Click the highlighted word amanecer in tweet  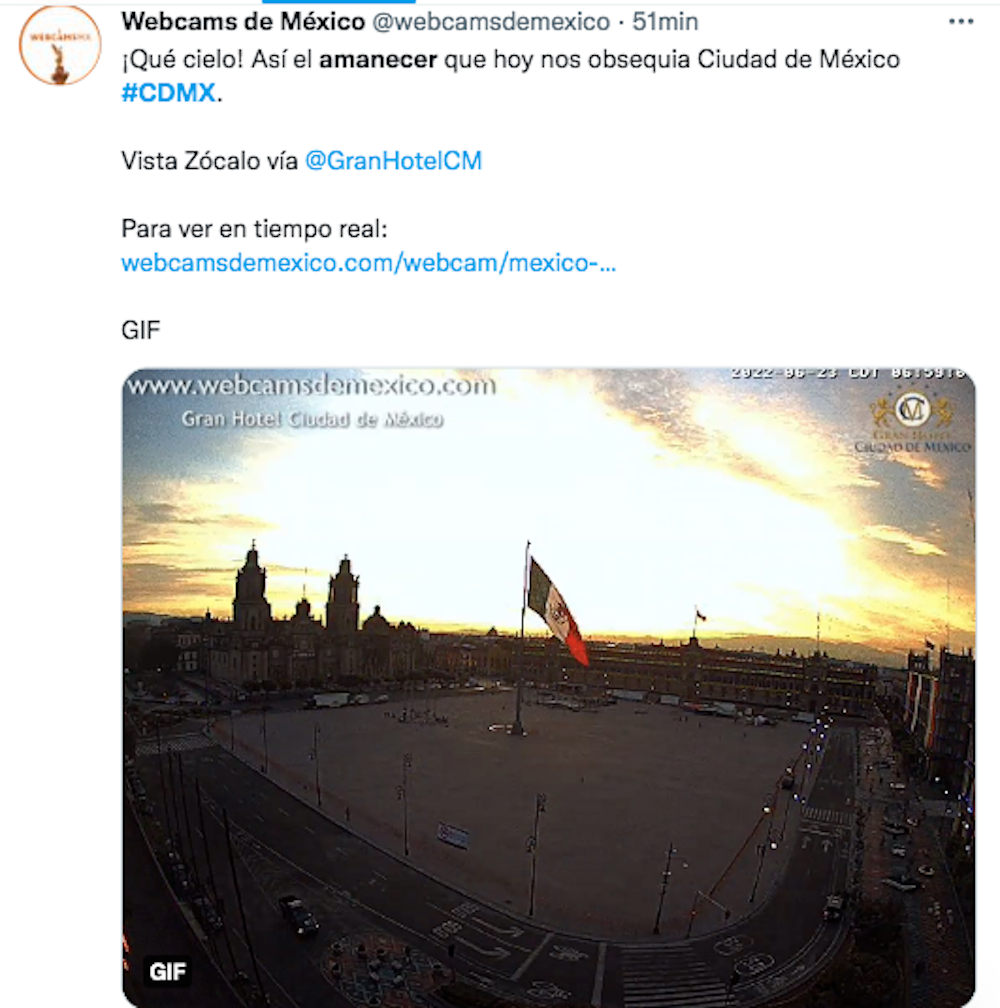(x=378, y=59)
